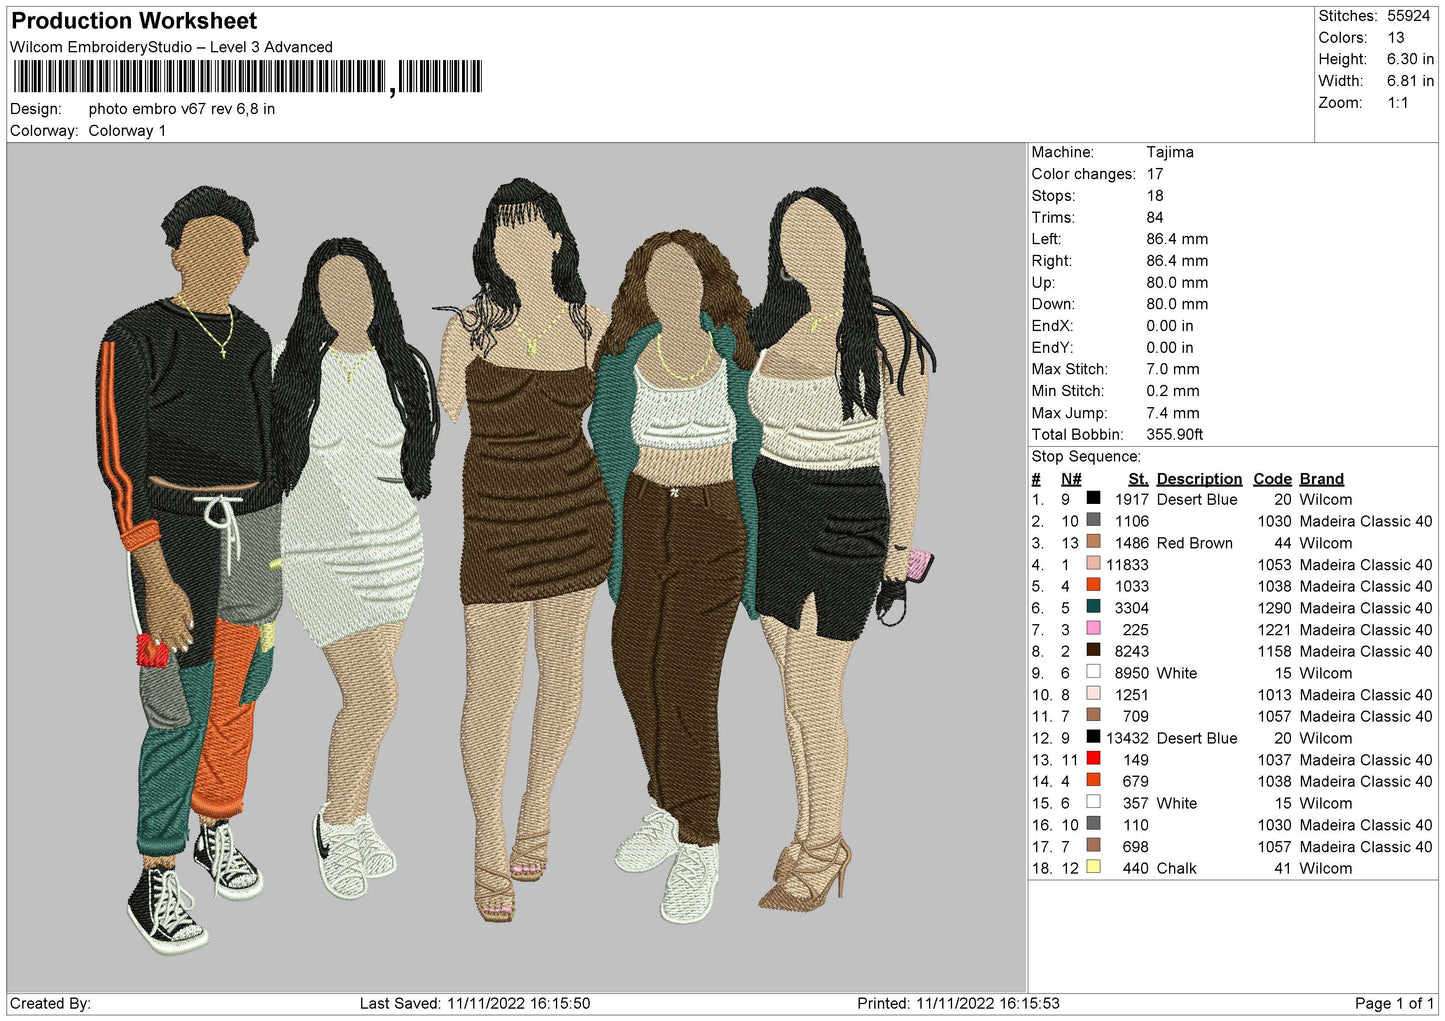The image size is (1445, 1021).
Task: Click code 1053 in the Code column
Action: pyautogui.click(x=1275, y=565)
